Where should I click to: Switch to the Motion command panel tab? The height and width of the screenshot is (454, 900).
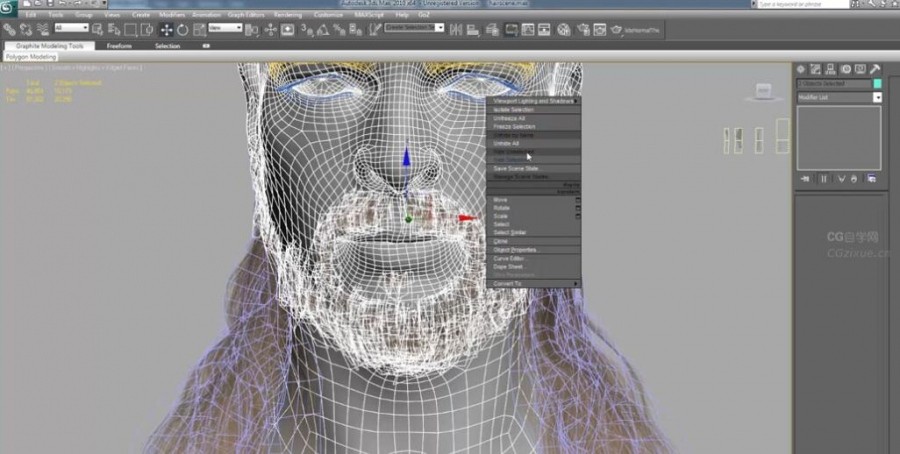846,69
